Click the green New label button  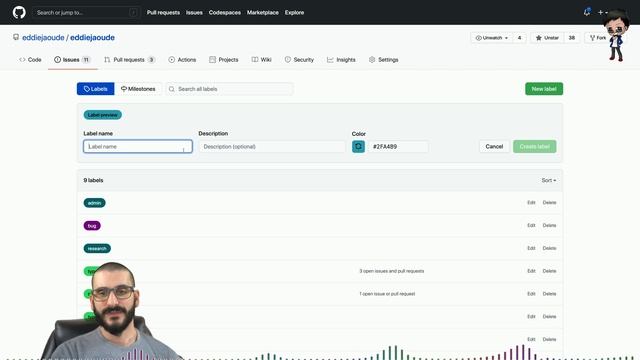click(544, 89)
